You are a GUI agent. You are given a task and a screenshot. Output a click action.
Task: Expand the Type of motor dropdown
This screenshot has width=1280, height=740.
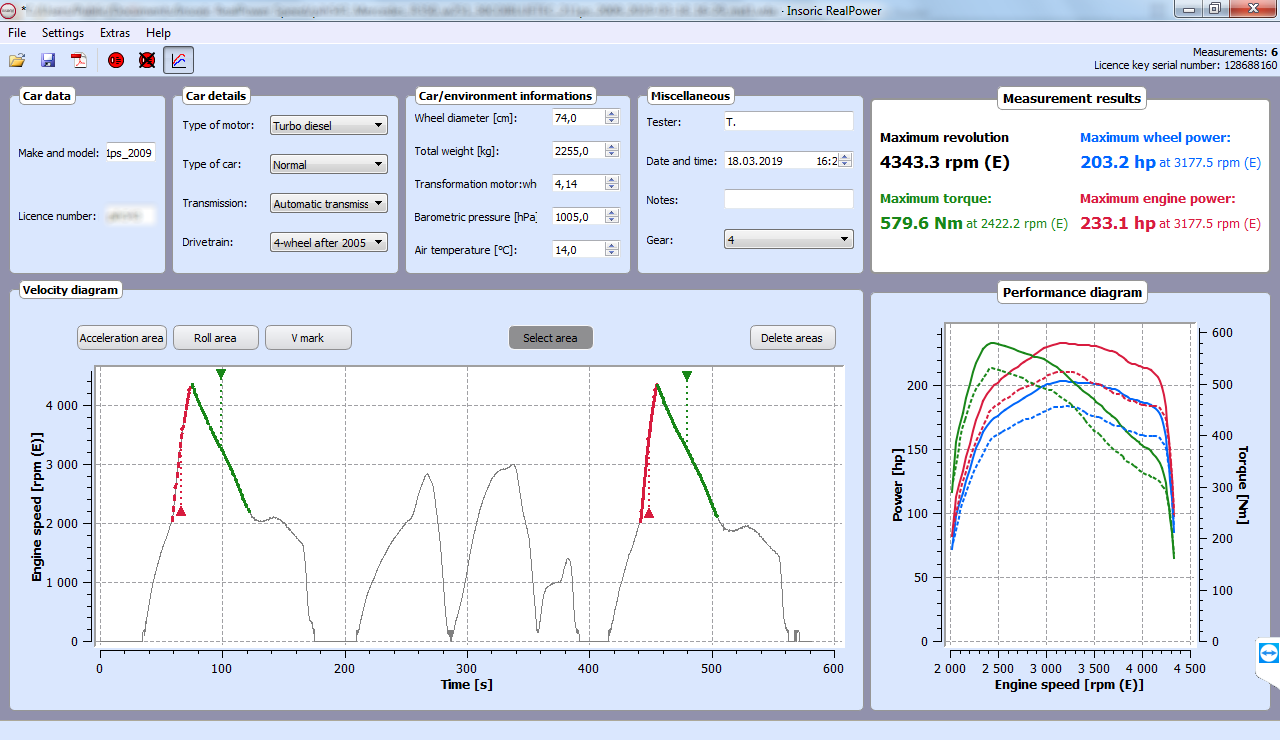329,126
